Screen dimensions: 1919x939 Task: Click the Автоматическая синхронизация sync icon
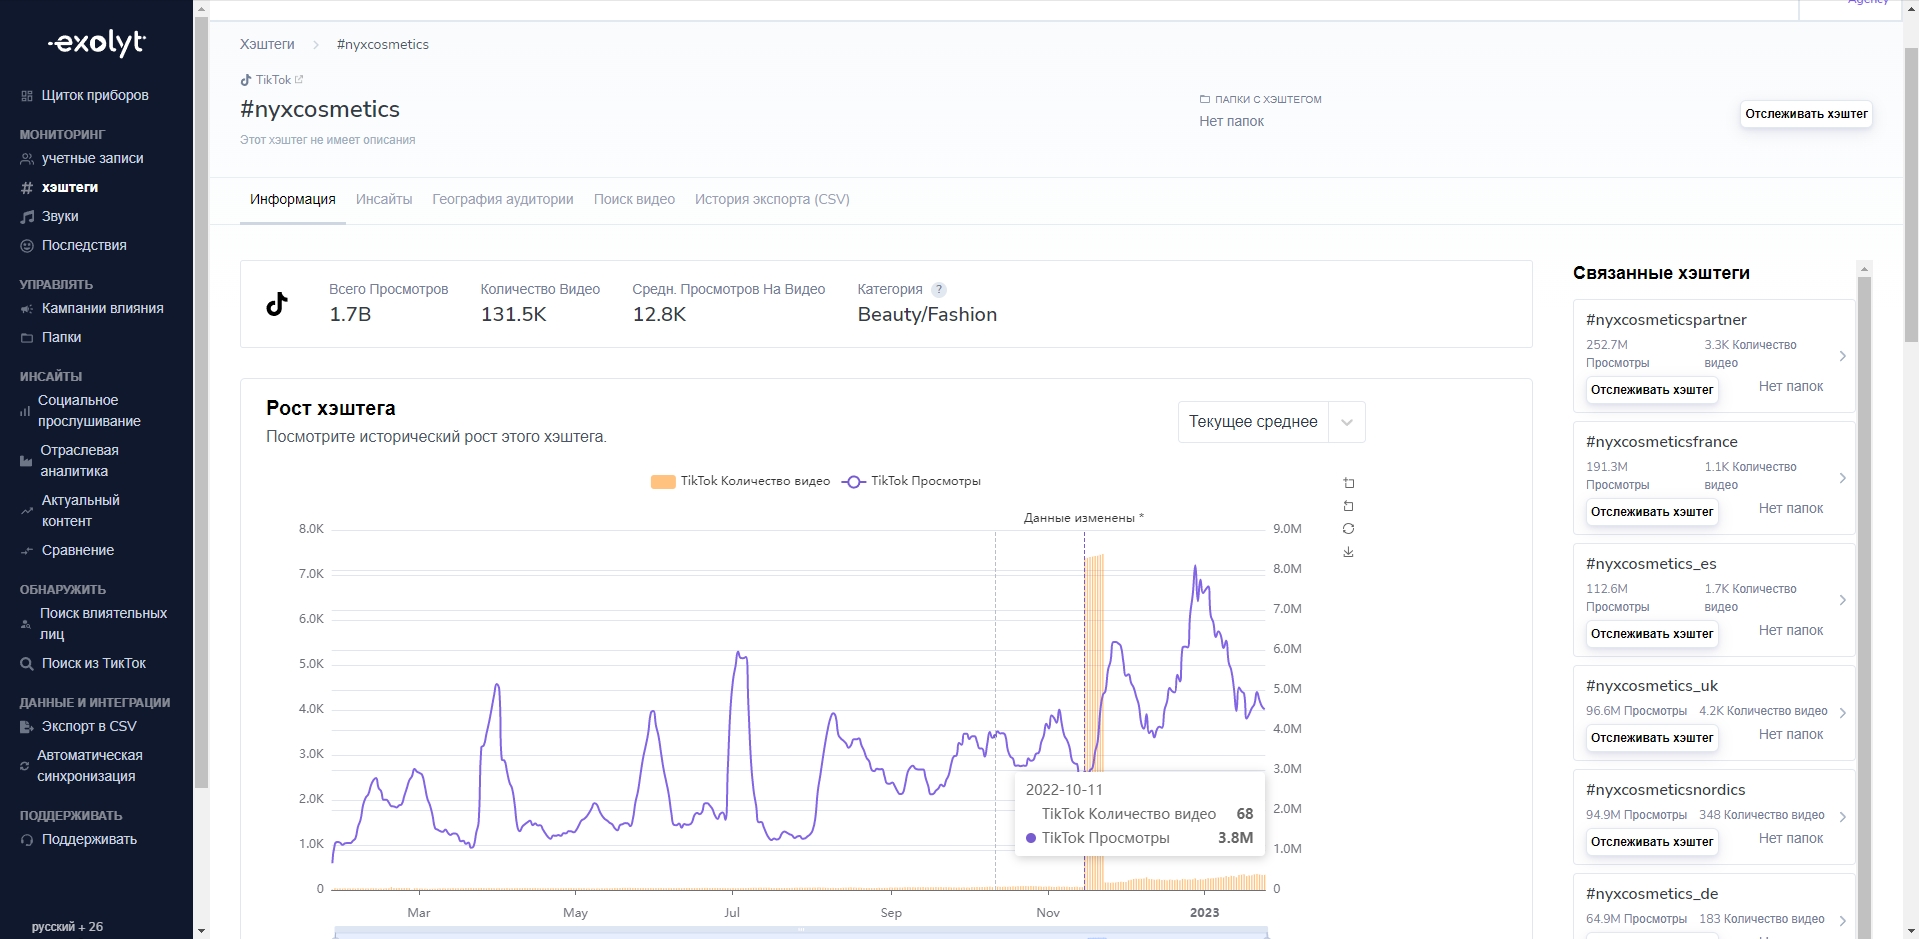click(x=25, y=766)
